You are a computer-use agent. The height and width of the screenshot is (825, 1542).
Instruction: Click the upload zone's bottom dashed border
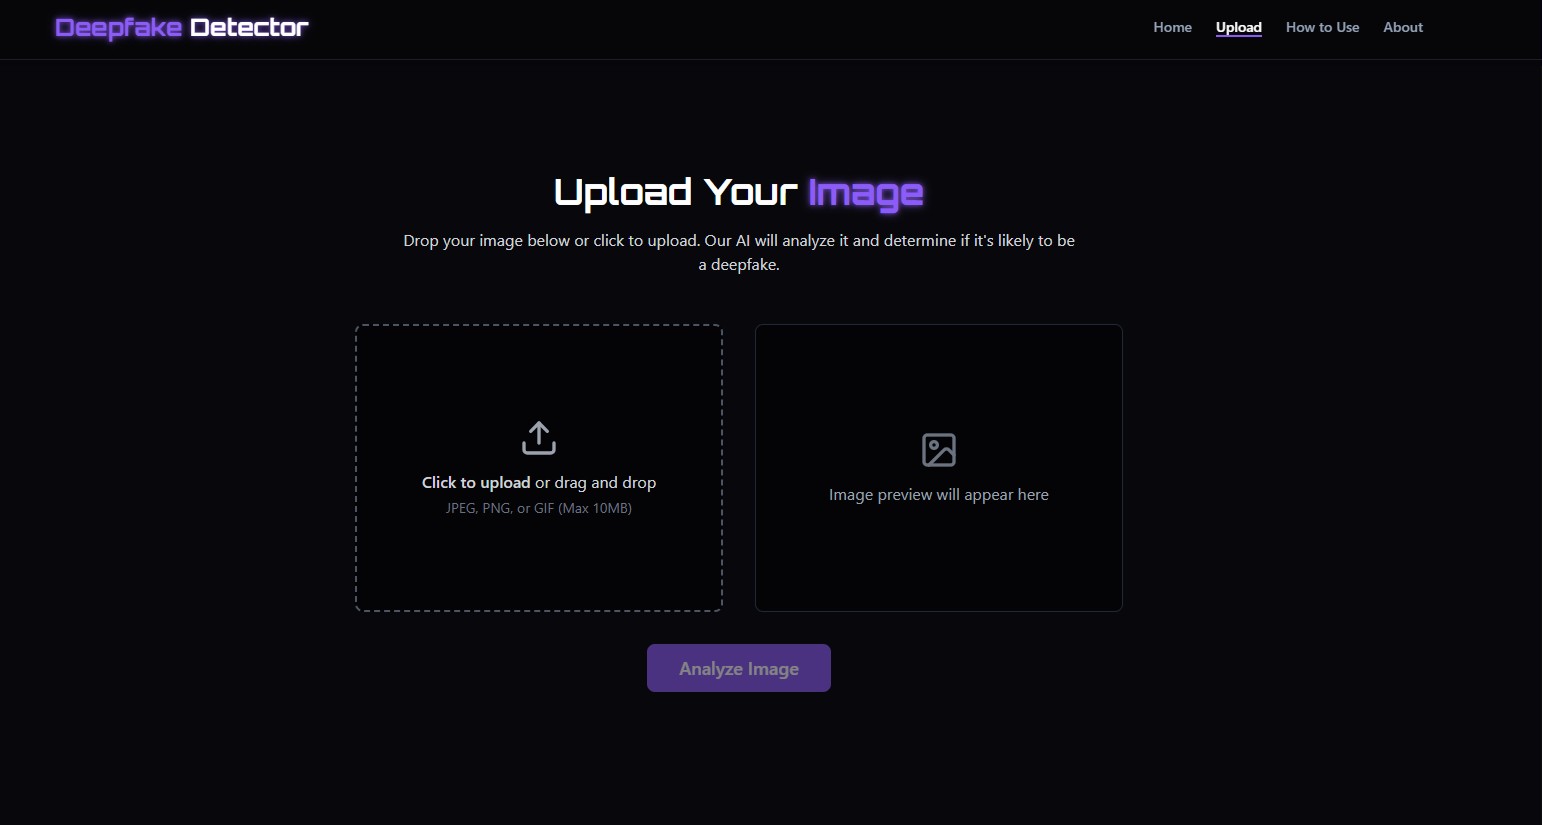(539, 611)
